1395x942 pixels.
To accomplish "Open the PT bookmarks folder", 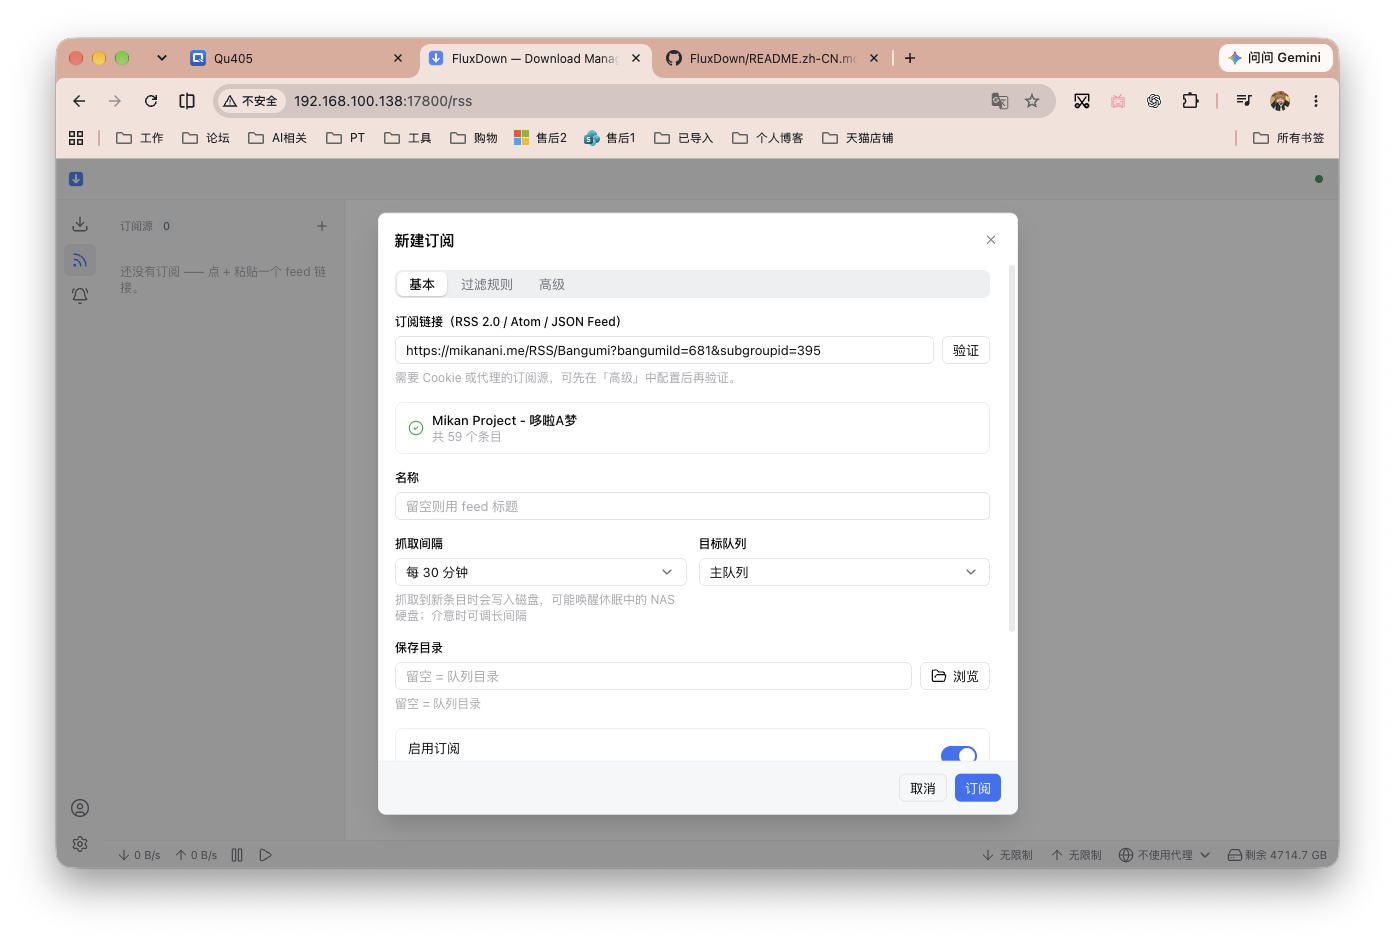I will coord(346,138).
